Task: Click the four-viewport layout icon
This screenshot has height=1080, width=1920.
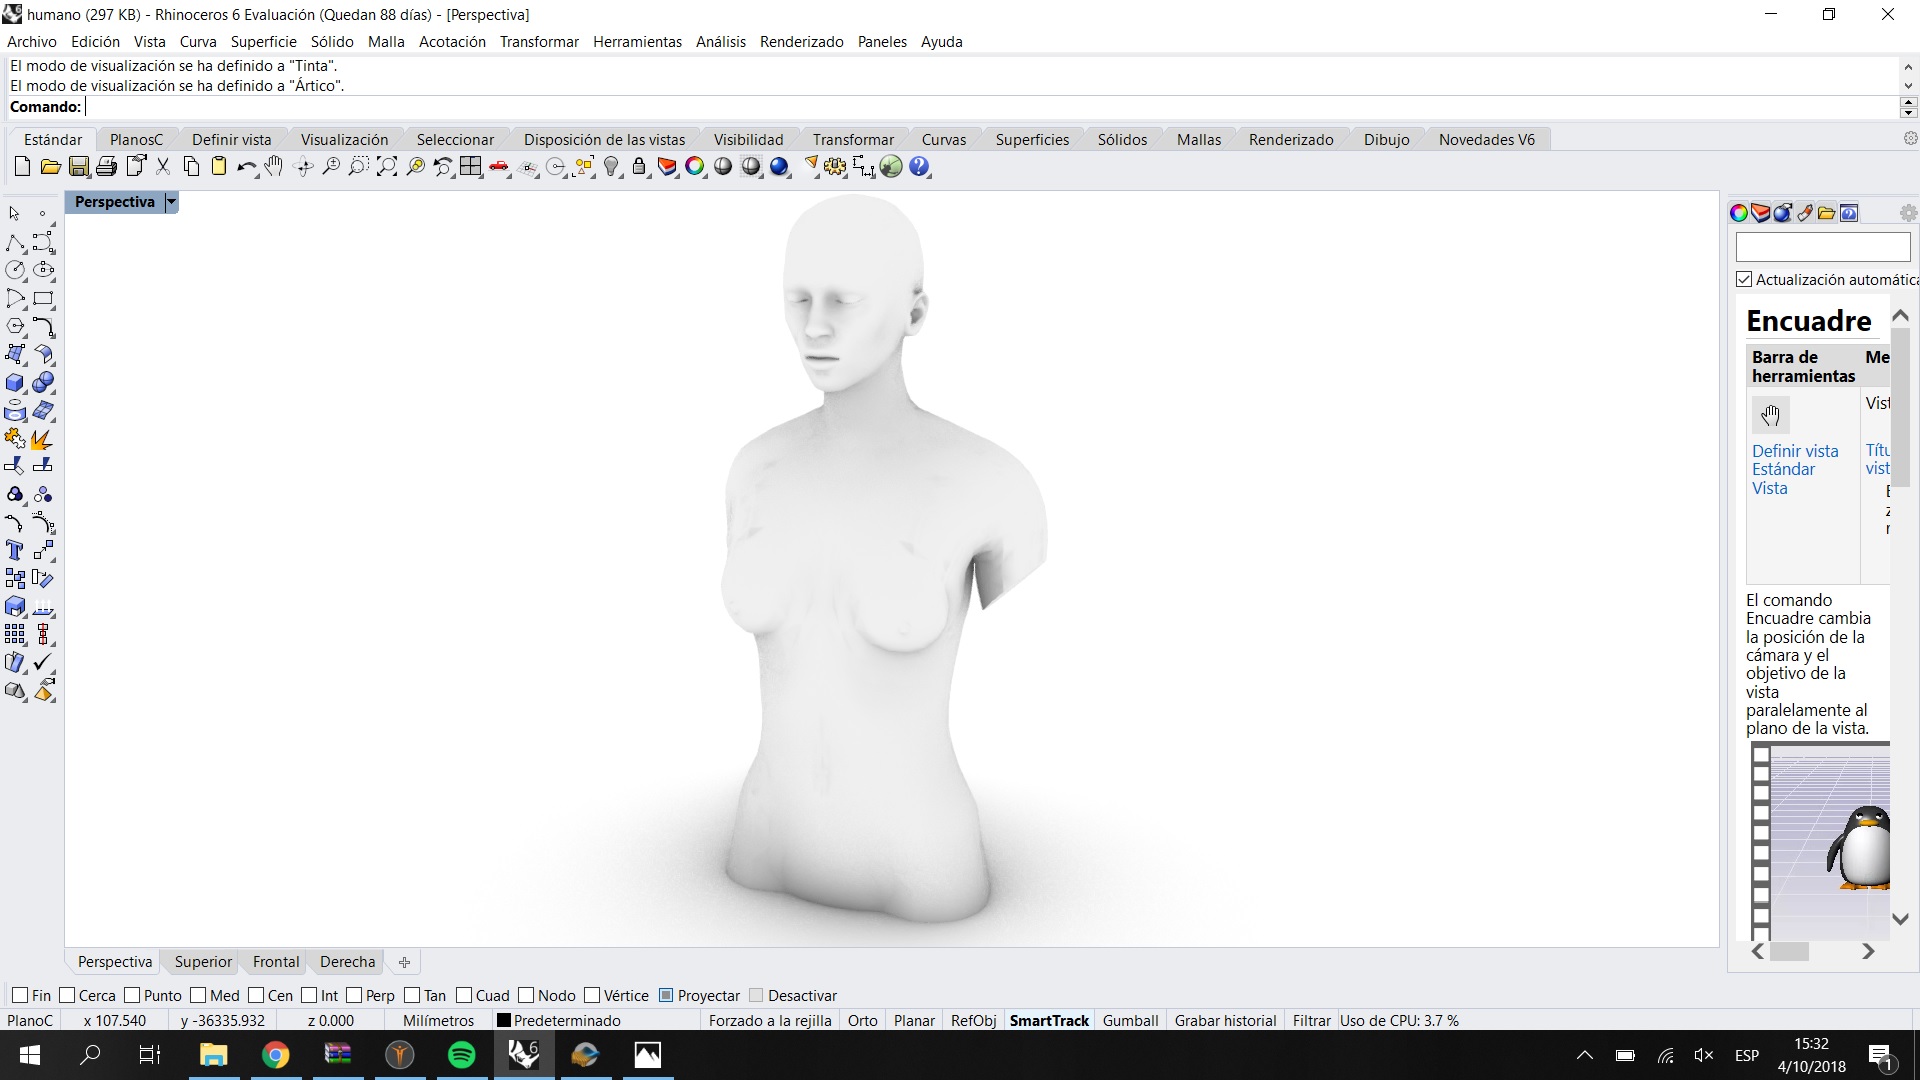Action: pyautogui.click(x=470, y=167)
